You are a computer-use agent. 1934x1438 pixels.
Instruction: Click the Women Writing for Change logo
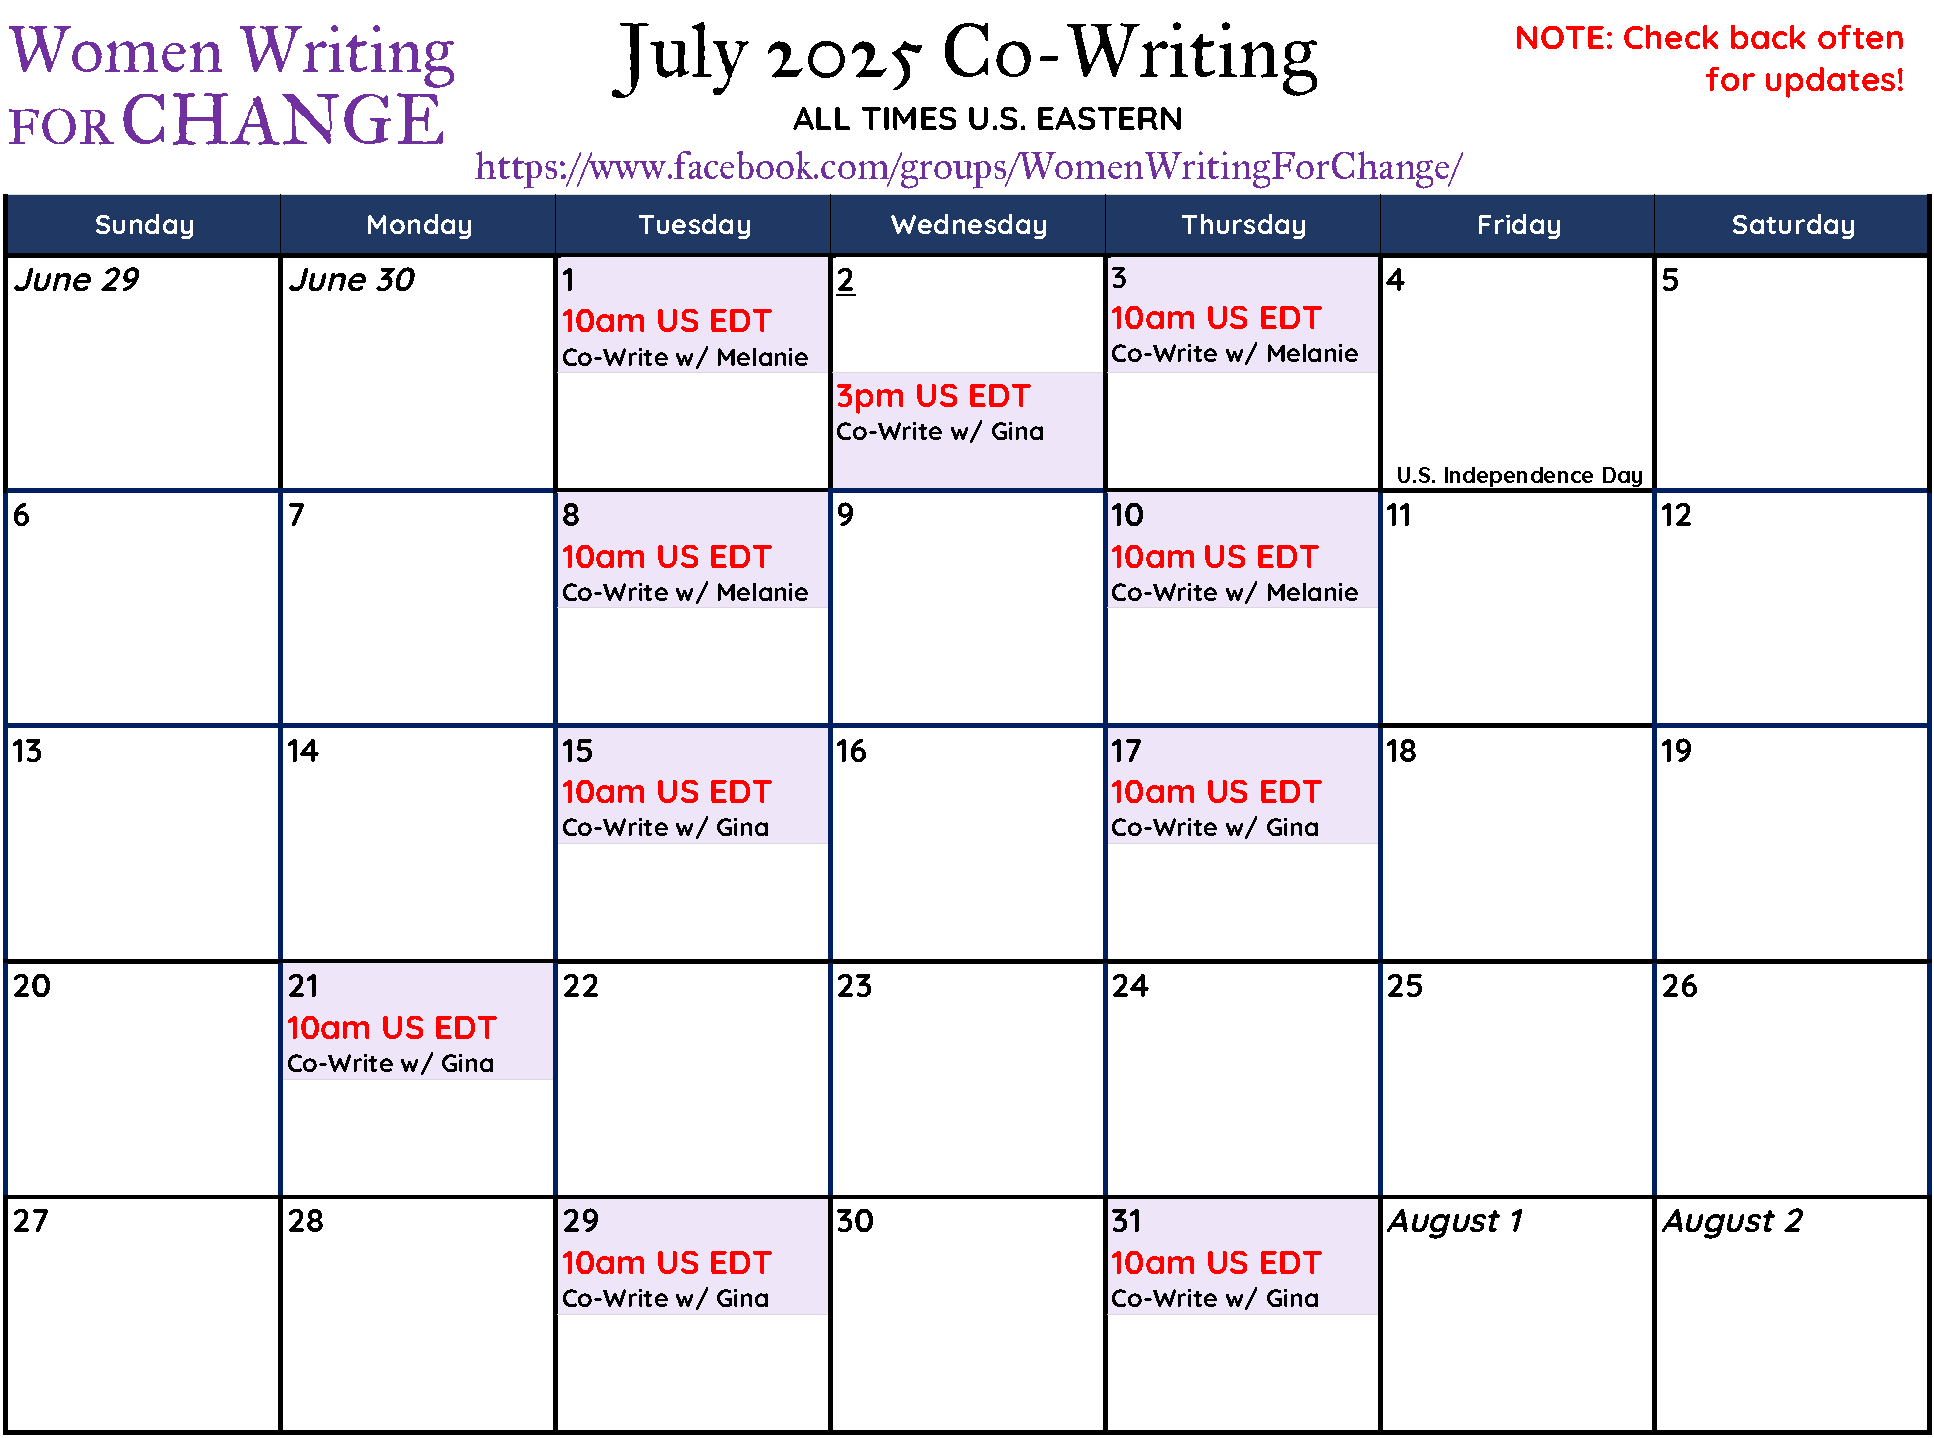(x=232, y=84)
